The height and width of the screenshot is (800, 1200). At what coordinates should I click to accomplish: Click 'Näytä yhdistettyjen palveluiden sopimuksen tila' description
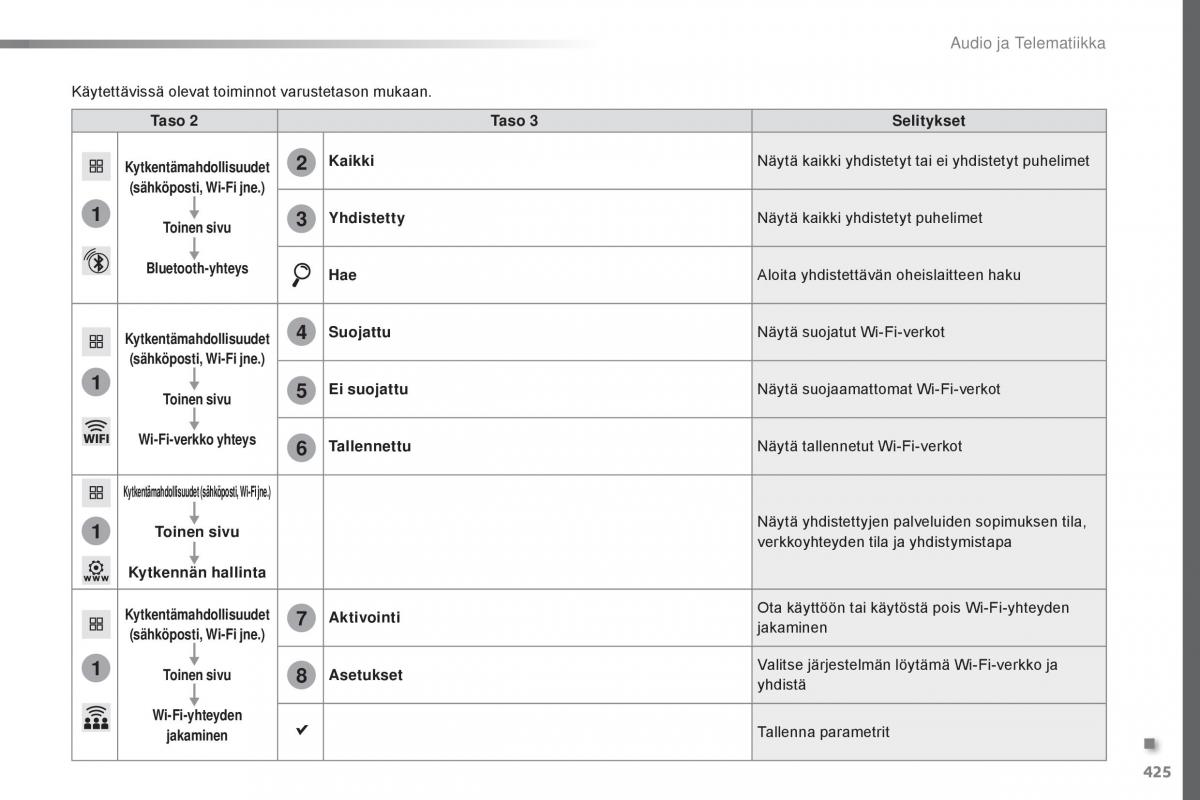[x=922, y=532]
